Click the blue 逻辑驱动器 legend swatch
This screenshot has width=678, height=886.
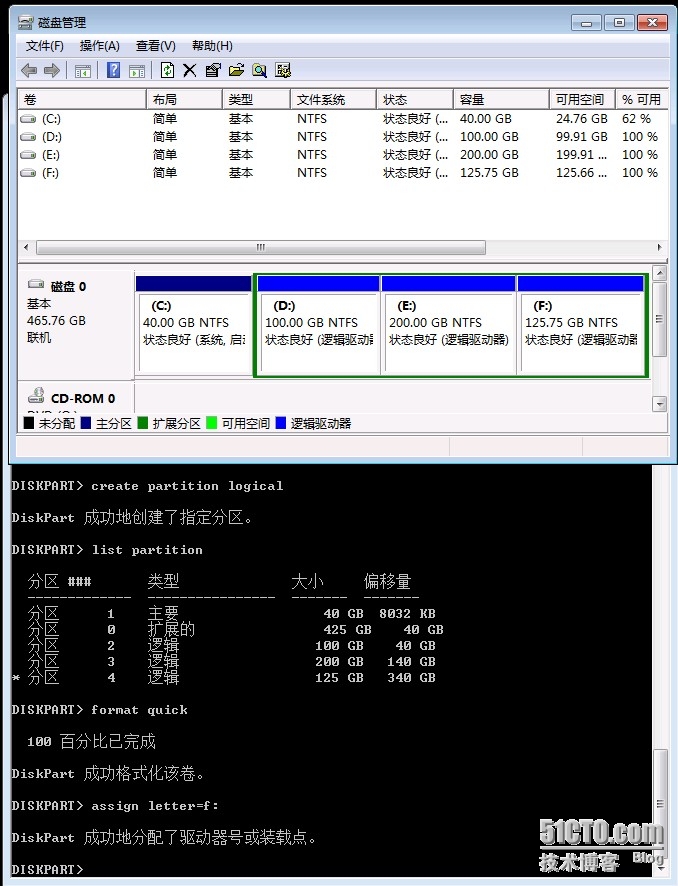pos(281,423)
